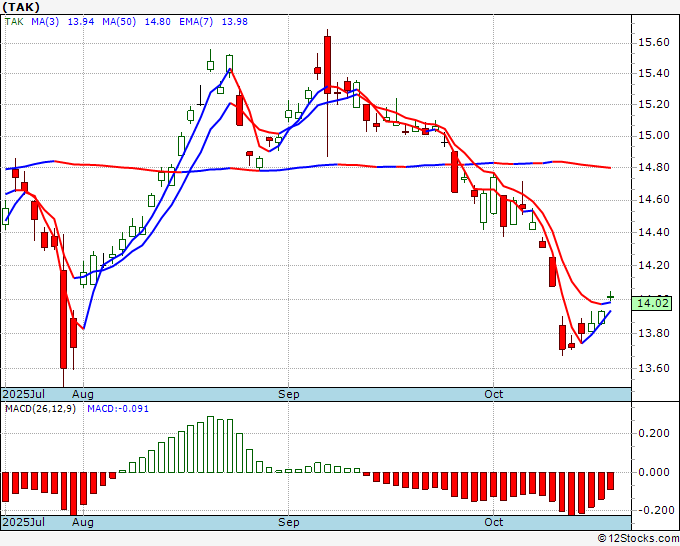Click the tallest red candle in early September

point(327,65)
